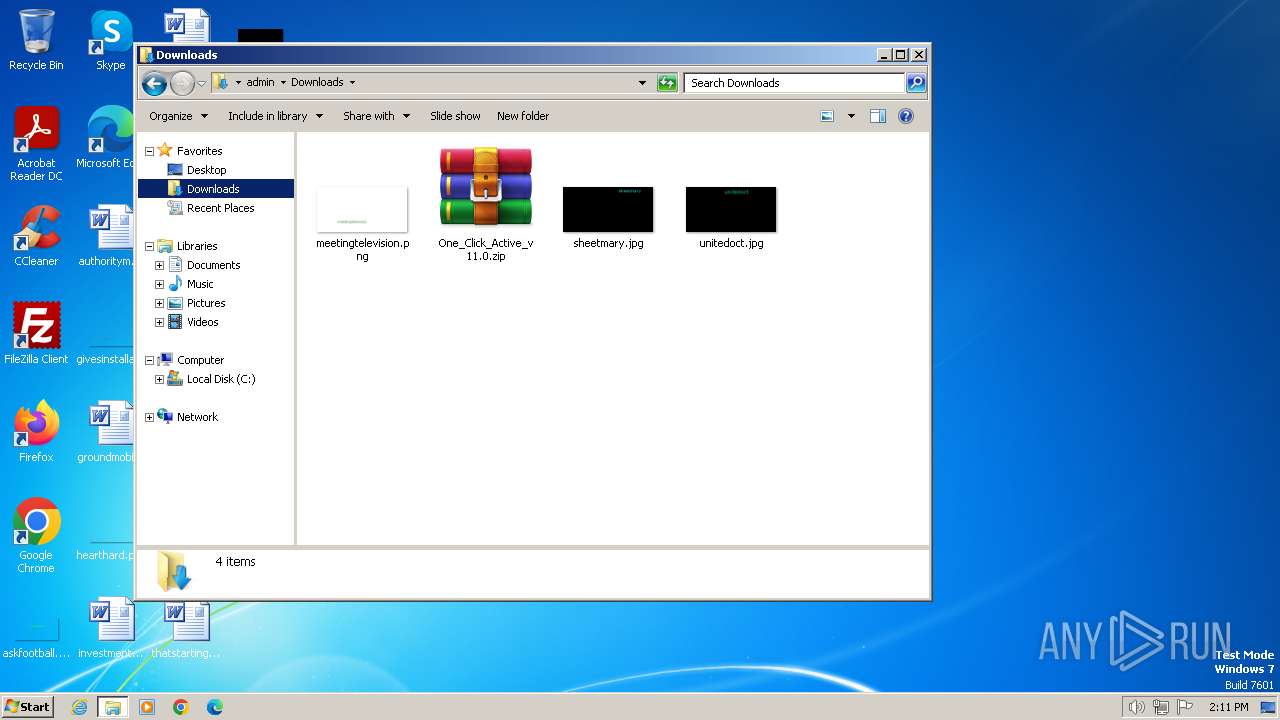Go back with the Explorer back arrow
The height and width of the screenshot is (720, 1280).
154,83
